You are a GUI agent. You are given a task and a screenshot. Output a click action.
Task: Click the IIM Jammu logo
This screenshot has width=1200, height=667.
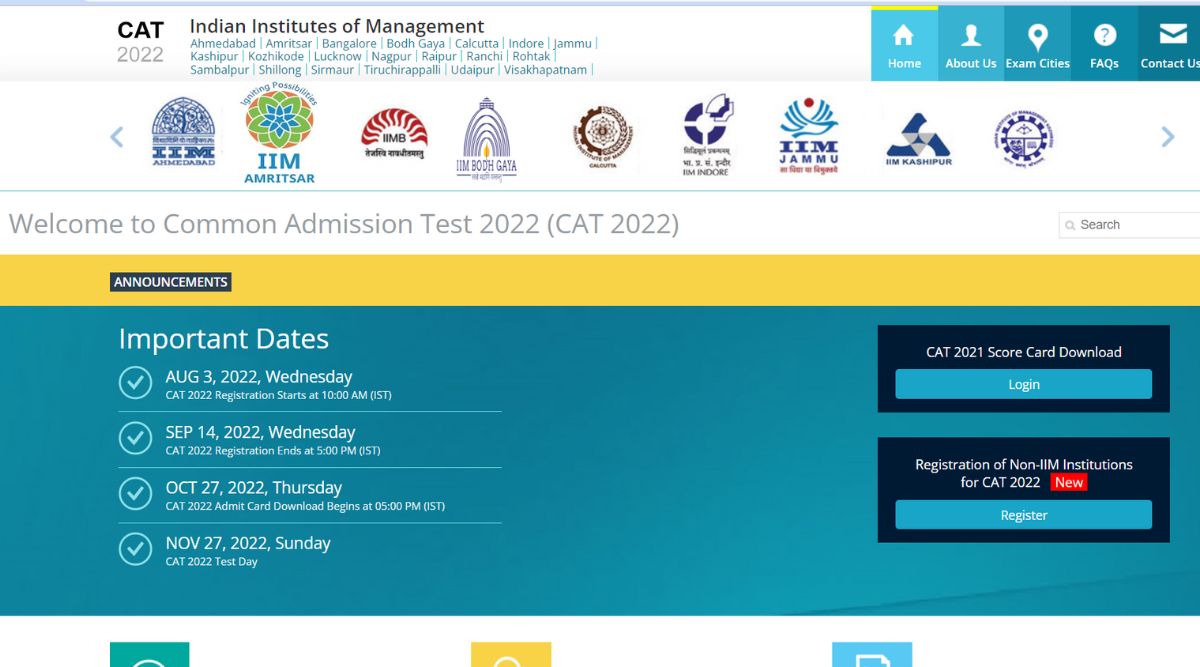(x=809, y=136)
